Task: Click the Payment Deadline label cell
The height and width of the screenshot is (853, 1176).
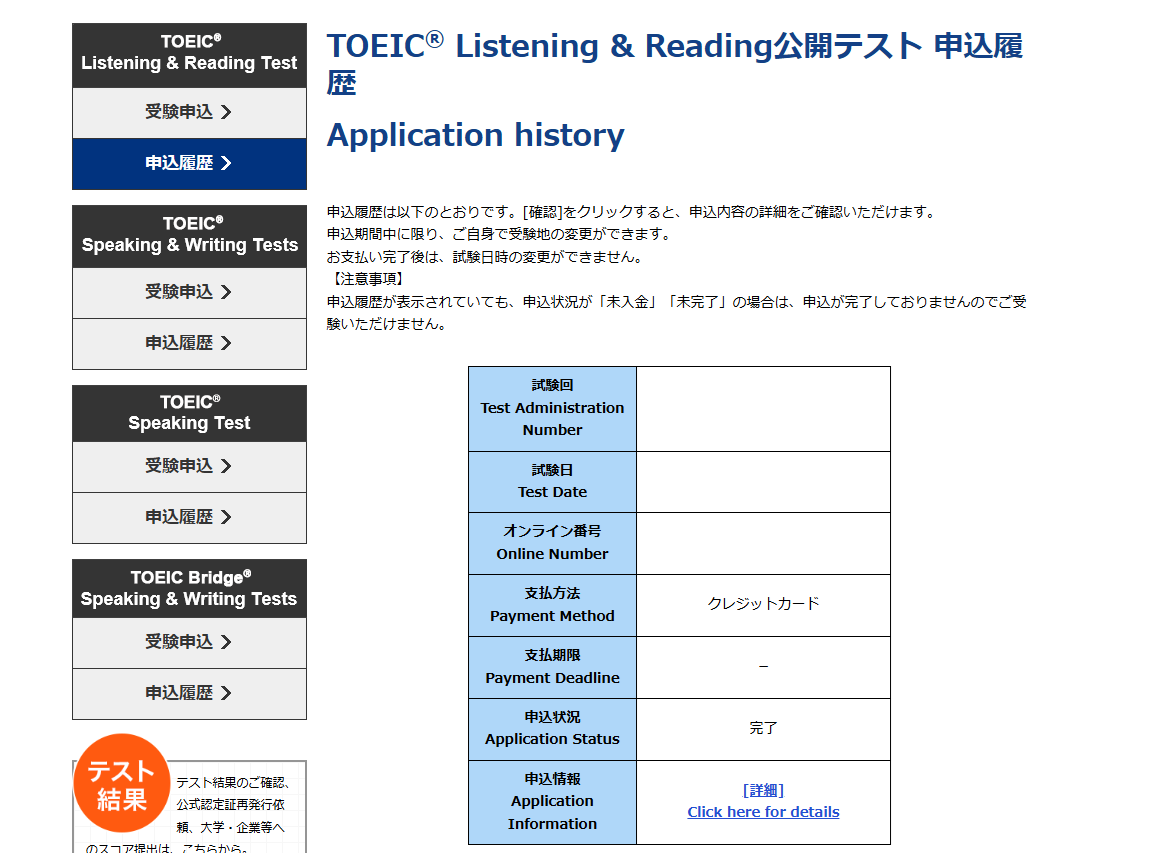Action: (552, 668)
